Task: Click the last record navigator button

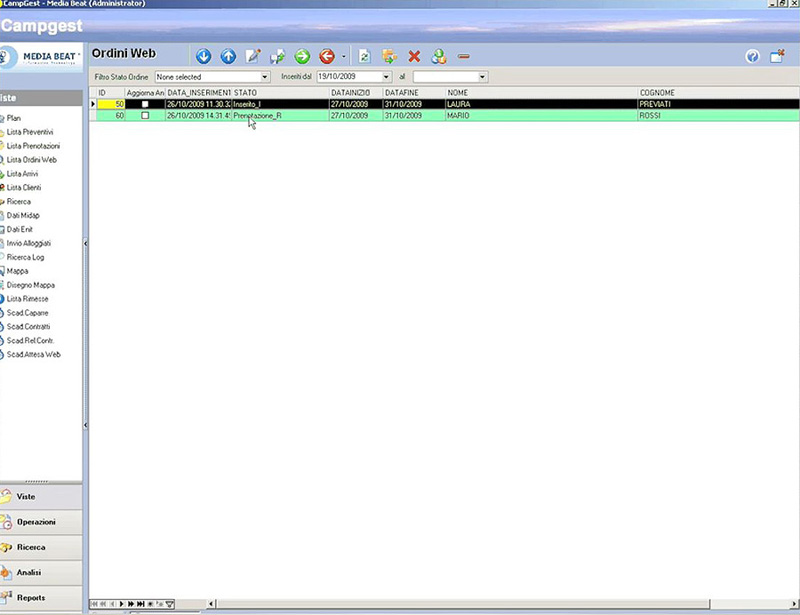Action: (141, 604)
